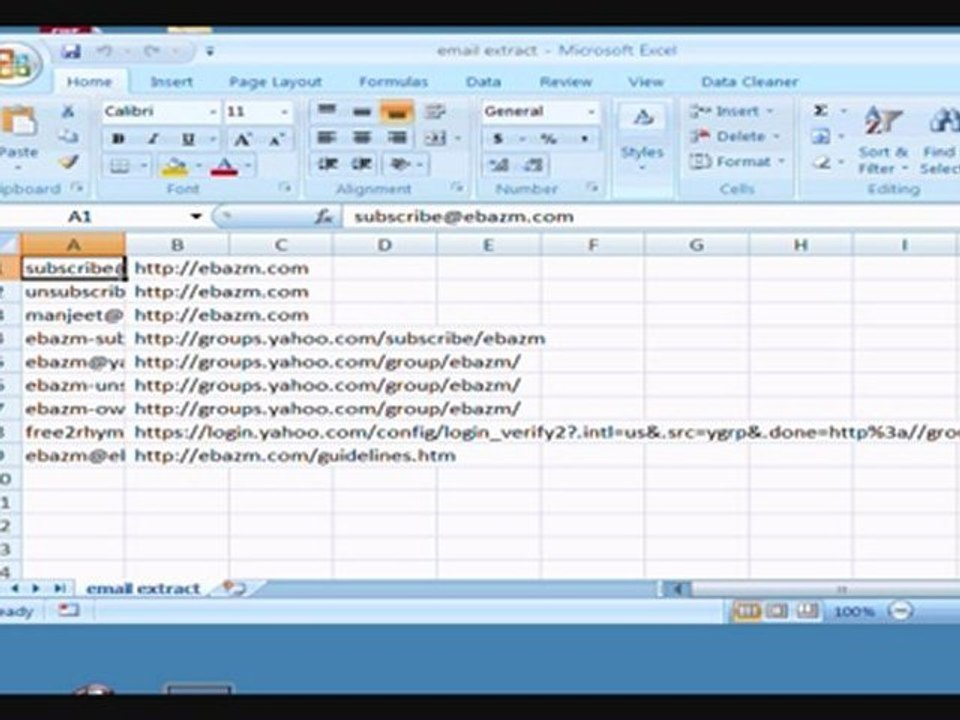The image size is (960, 720).
Task: Click Delete in Cells group
Action: point(733,136)
